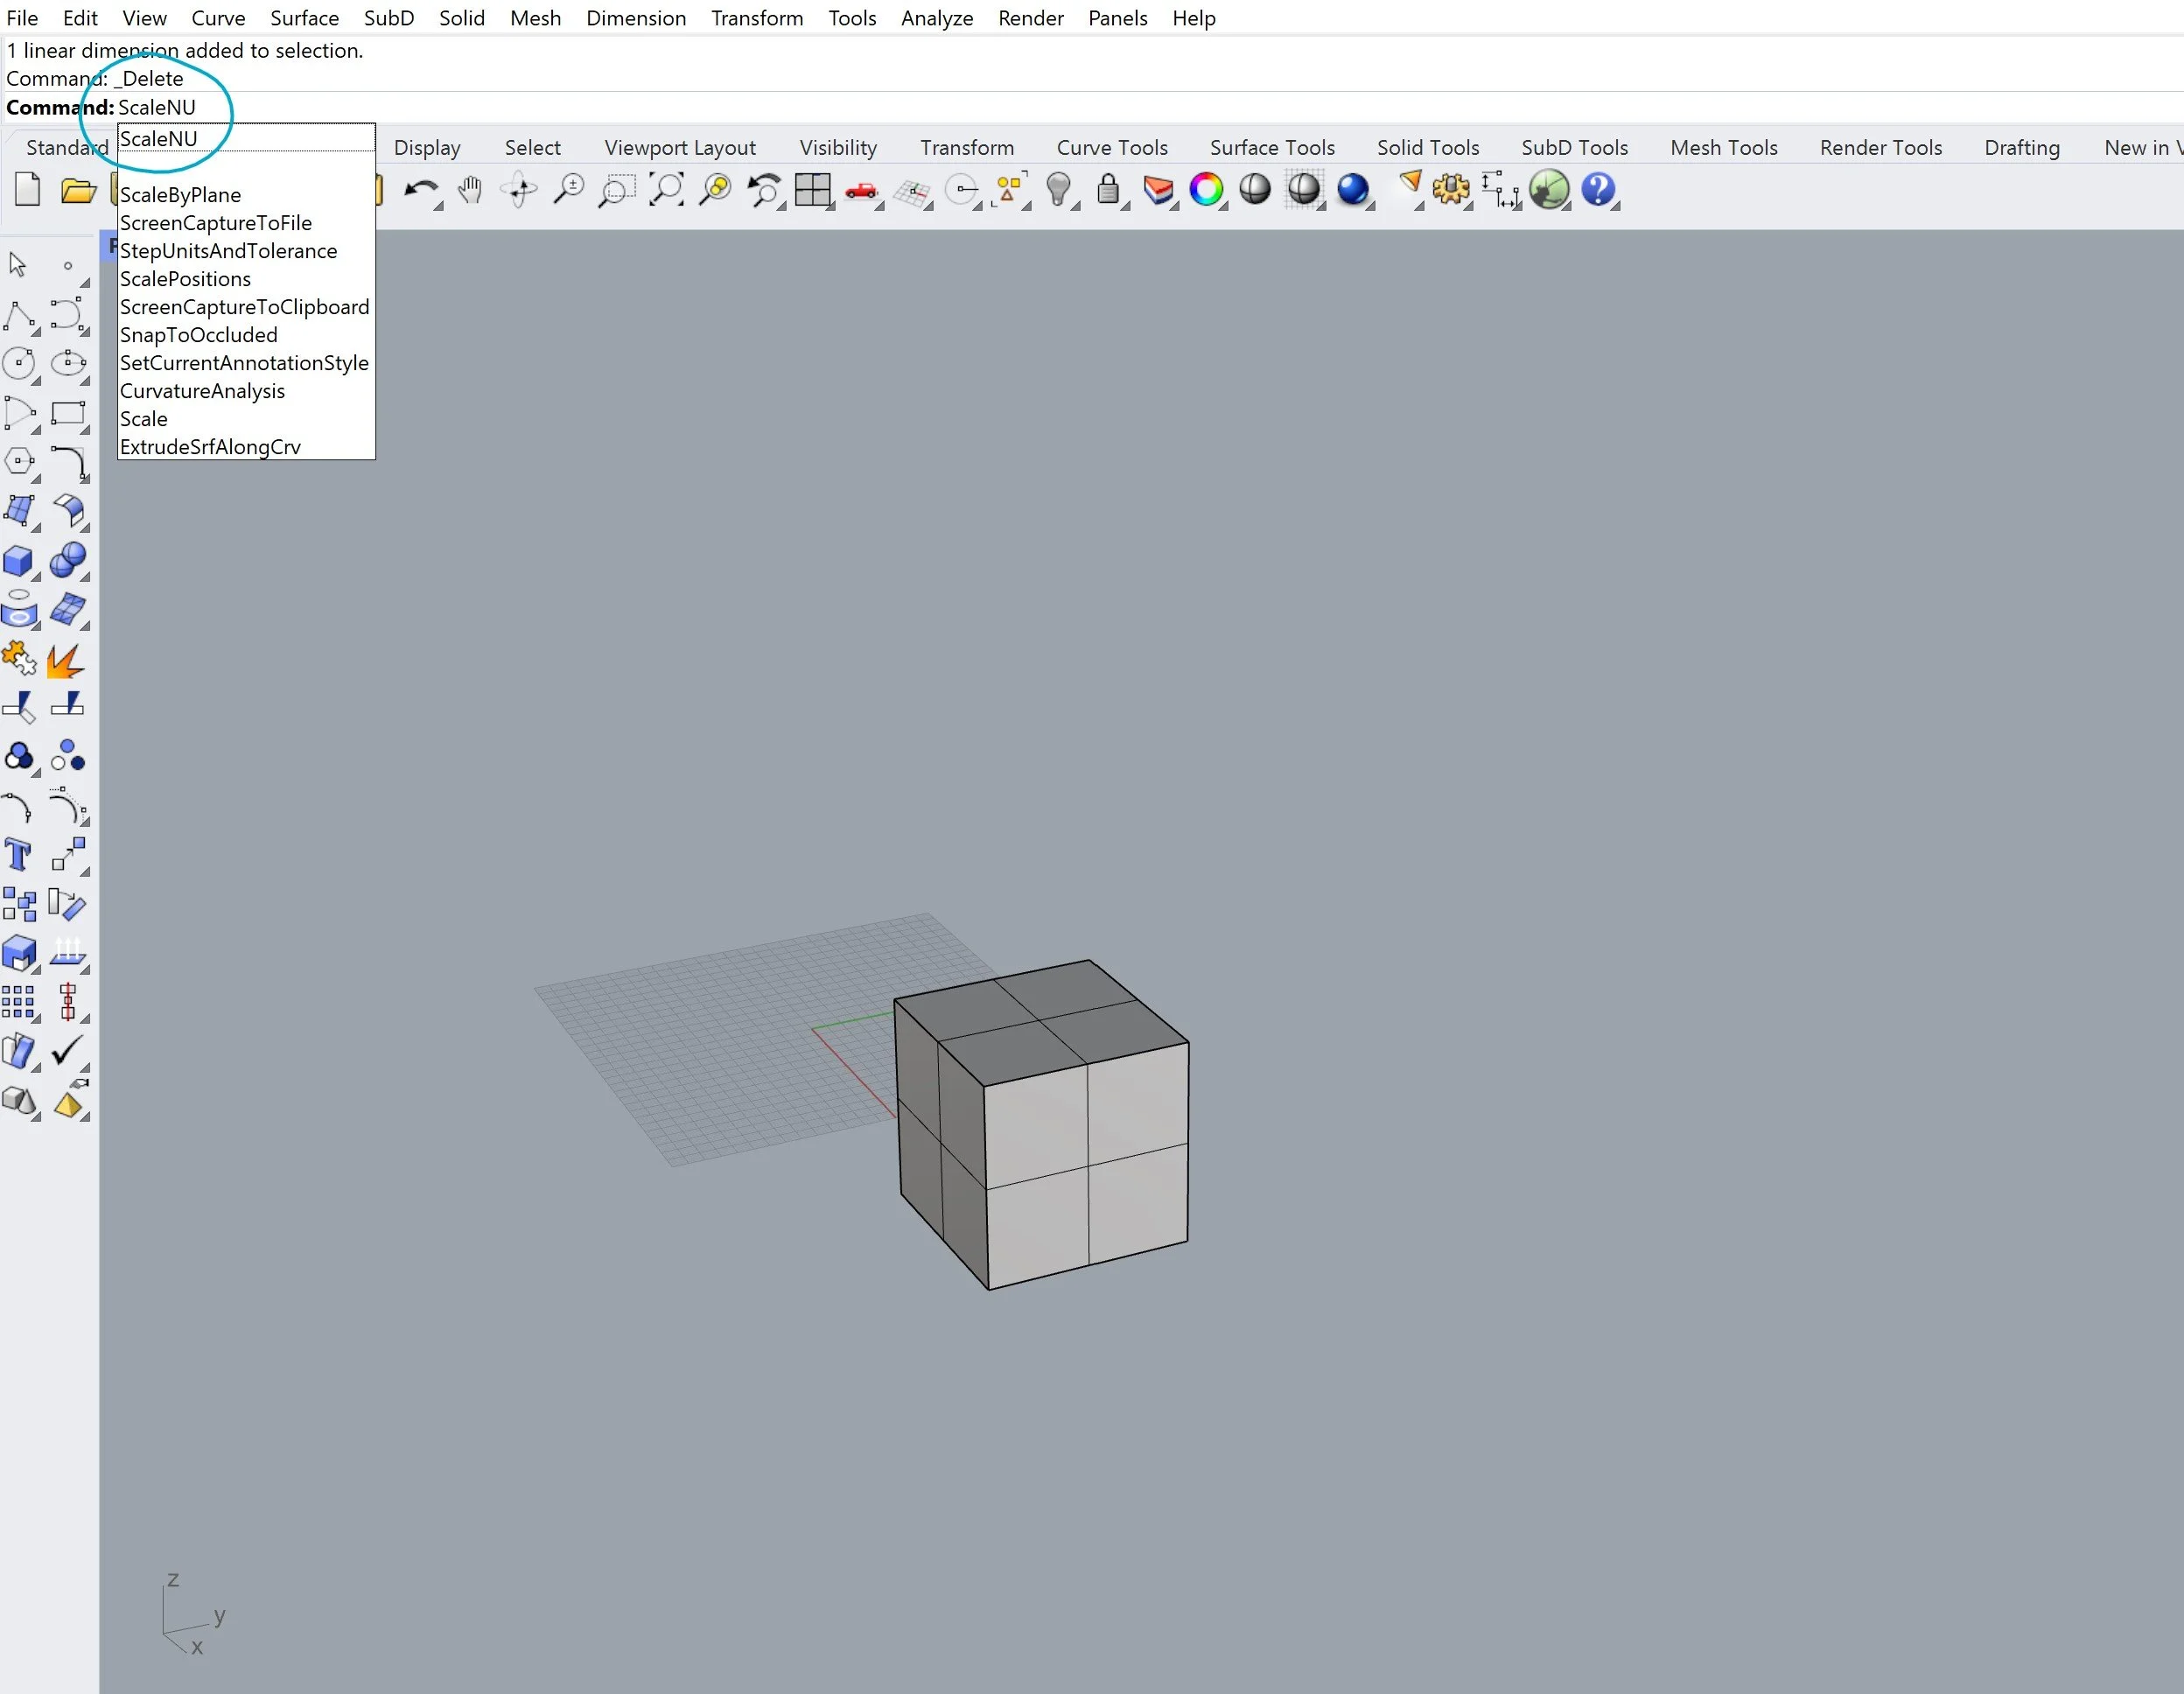Switch to the Solid Tools toolbar tab
Screen dimensions: 2184x1694
(1427, 148)
